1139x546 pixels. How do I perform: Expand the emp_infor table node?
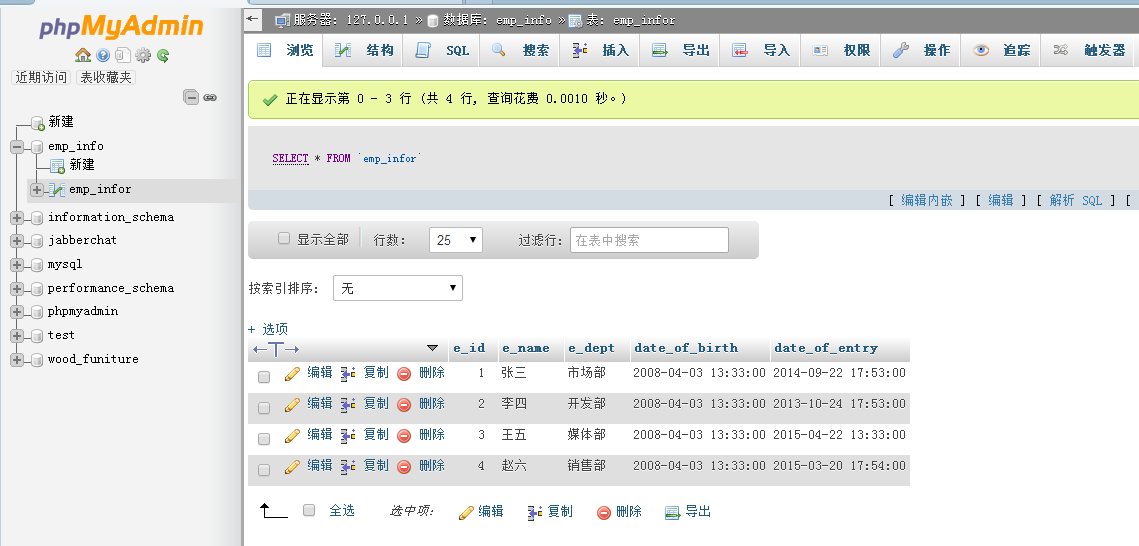tap(37, 190)
